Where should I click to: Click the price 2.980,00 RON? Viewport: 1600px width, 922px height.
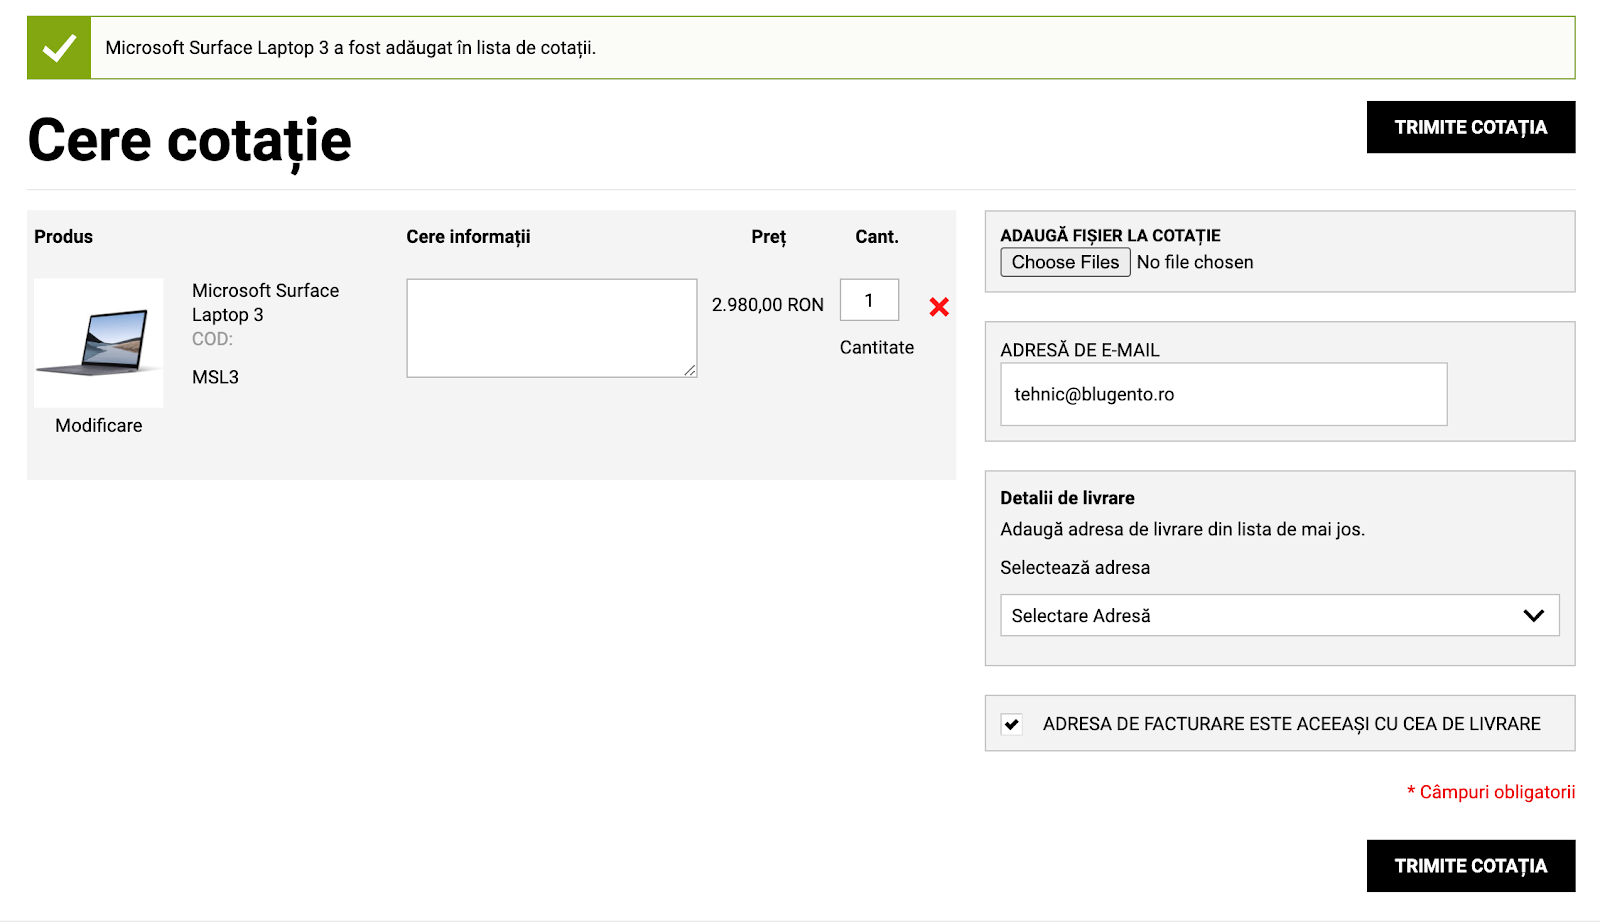click(x=768, y=305)
